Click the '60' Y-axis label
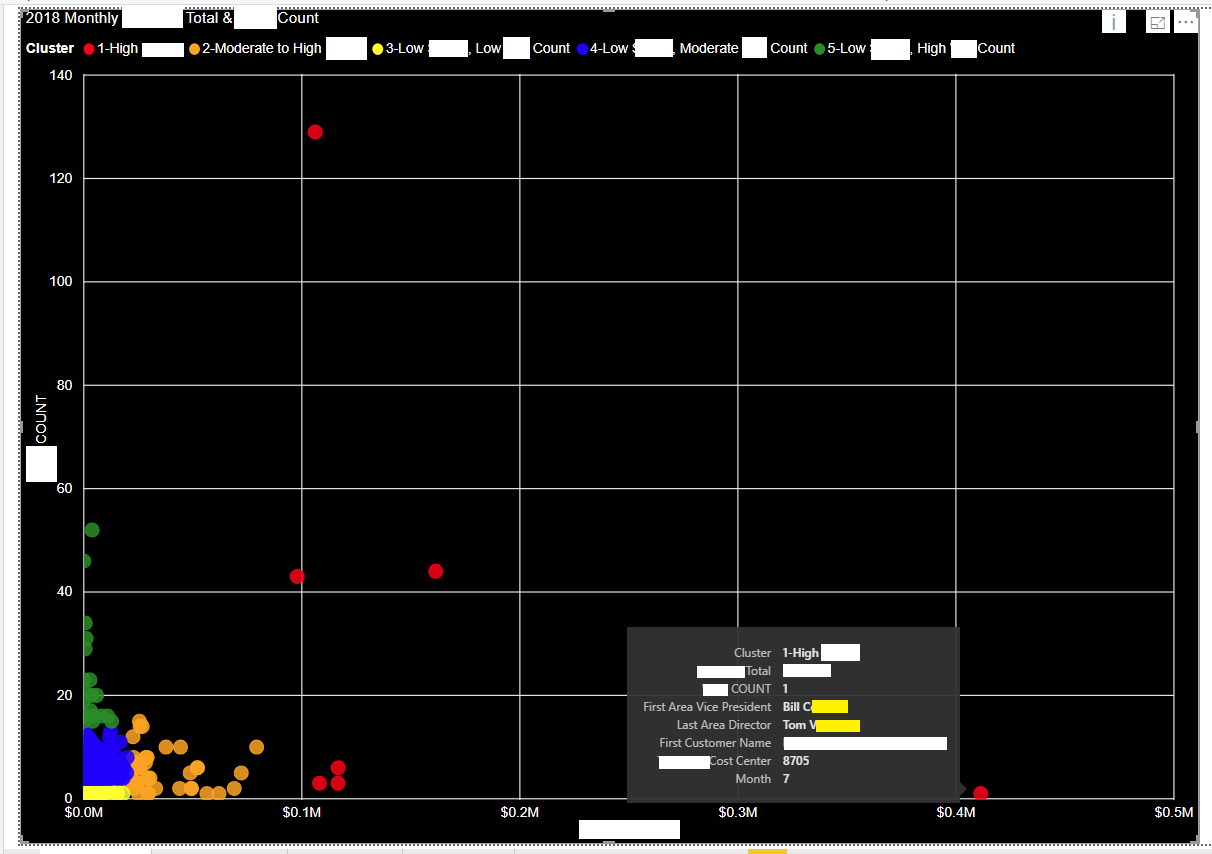The width and height of the screenshot is (1212, 854). click(x=65, y=489)
